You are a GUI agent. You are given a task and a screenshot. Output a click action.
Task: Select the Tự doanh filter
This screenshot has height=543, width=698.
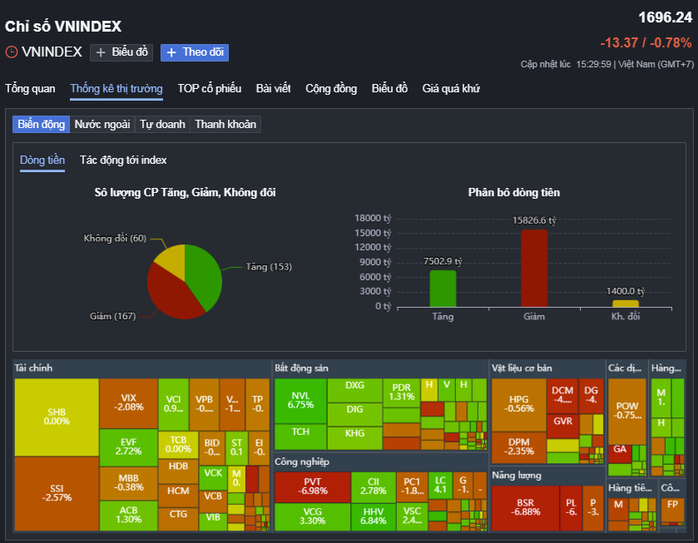(161, 125)
